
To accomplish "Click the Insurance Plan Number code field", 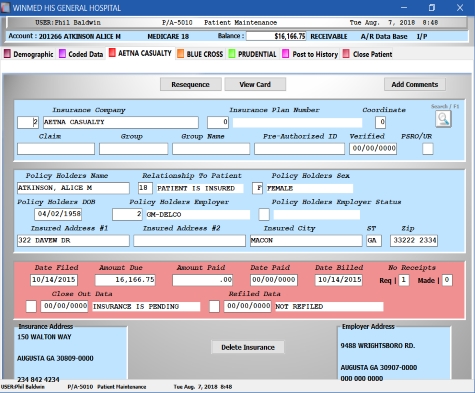I will 218,122.
